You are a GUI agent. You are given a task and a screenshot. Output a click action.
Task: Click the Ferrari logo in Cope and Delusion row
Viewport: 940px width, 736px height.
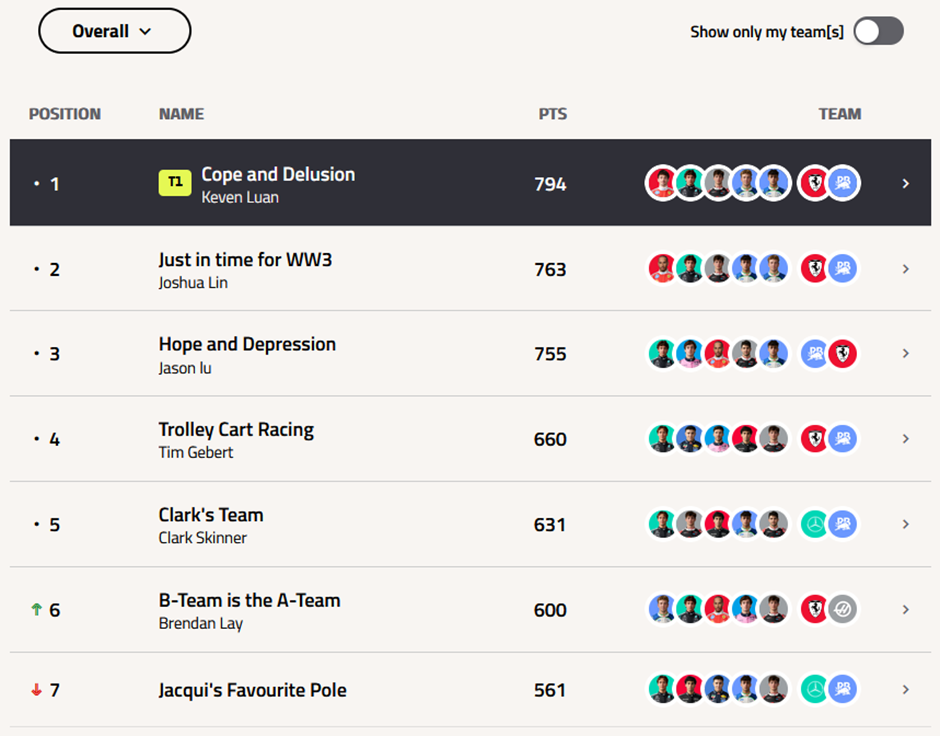[x=815, y=184]
